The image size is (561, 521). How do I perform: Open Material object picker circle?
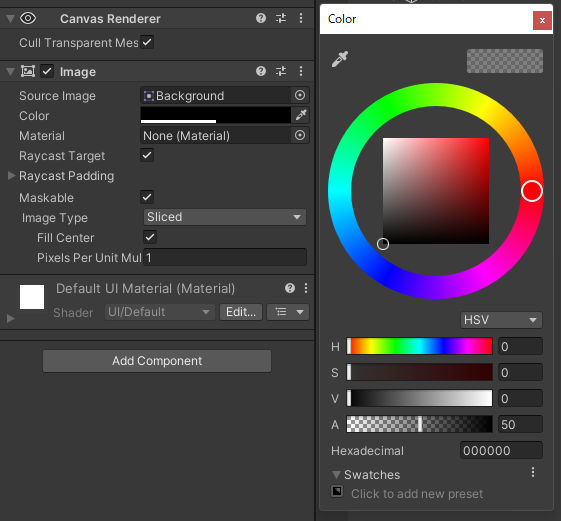tap(300, 135)
